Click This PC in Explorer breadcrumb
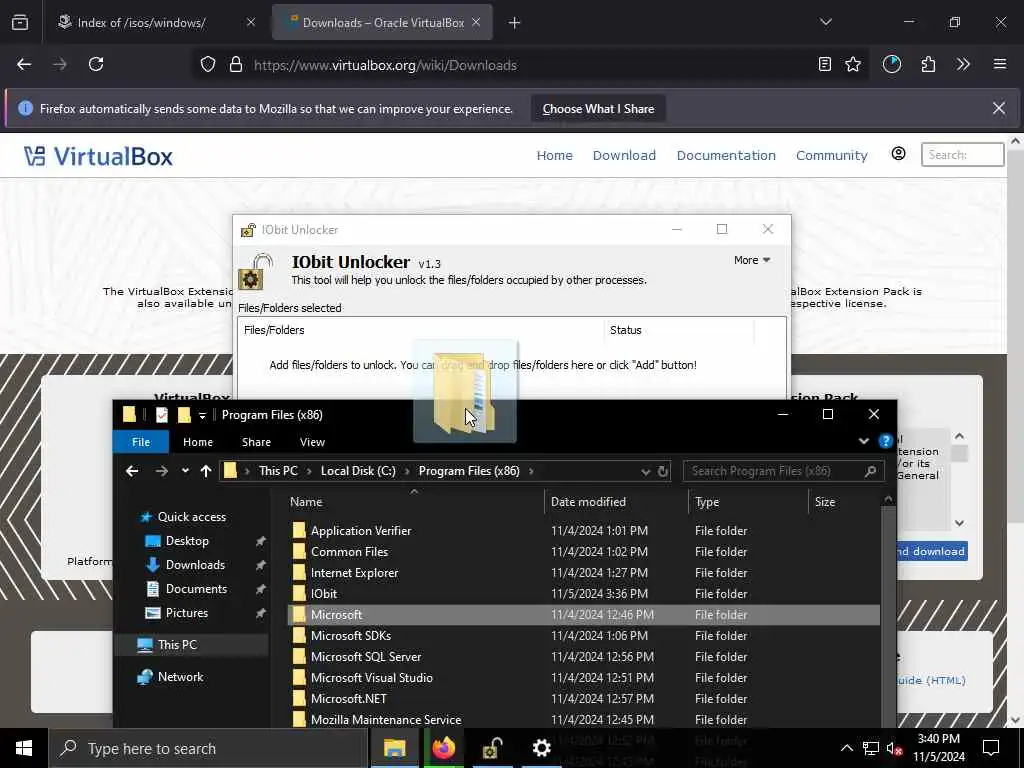Viewport: 1024px width, 768px height. pyautogui.click(x=278, y=471)
